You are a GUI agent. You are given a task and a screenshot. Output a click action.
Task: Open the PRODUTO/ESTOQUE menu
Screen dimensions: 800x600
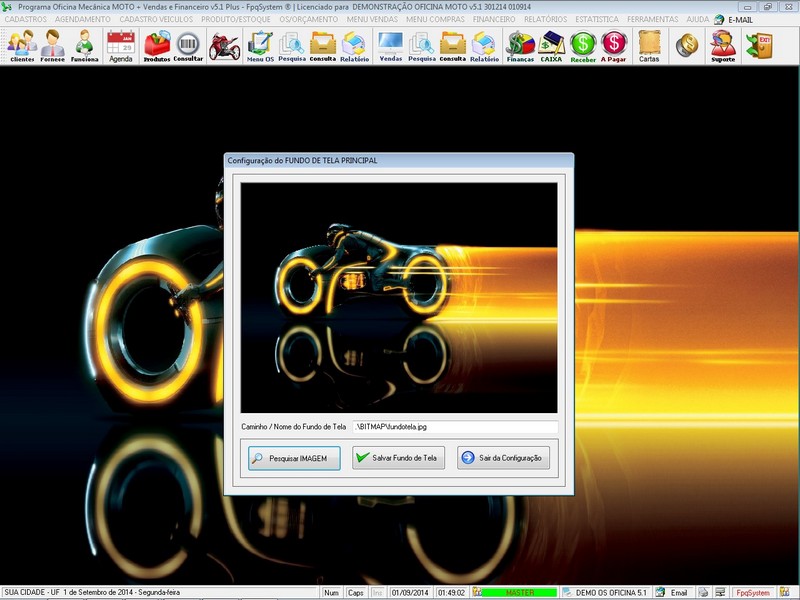(x=236, y=19)
